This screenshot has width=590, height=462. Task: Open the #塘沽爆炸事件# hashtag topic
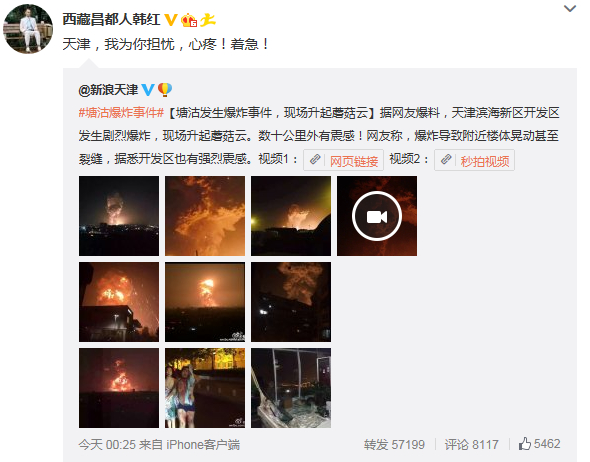121,112
